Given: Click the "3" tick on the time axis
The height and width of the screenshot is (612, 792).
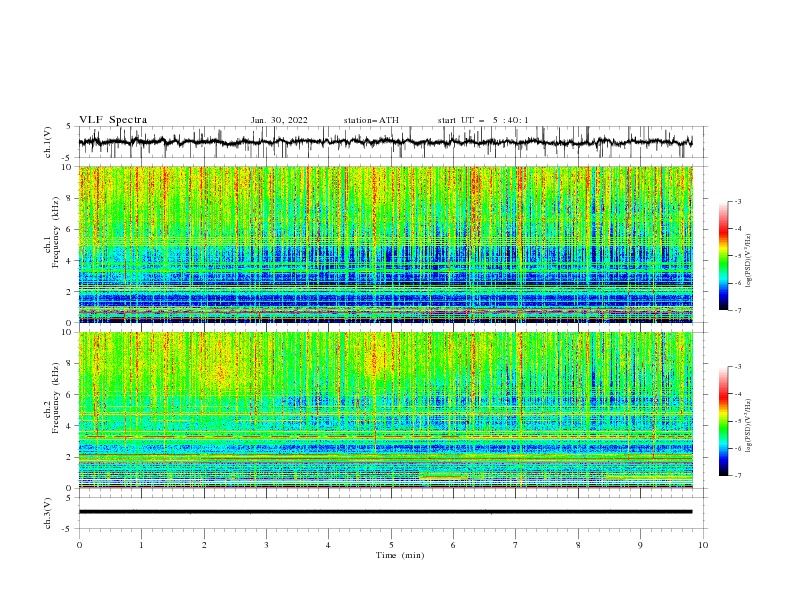Looking at the screenshot, I should pos(266,545).
